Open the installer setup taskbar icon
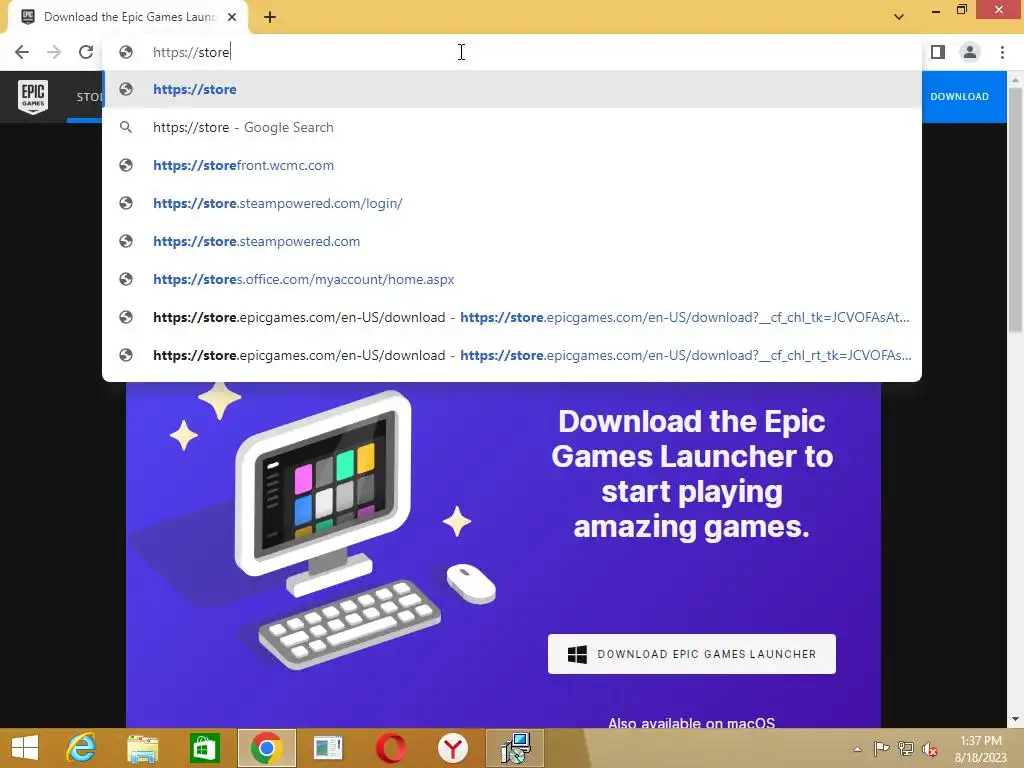 515,748
